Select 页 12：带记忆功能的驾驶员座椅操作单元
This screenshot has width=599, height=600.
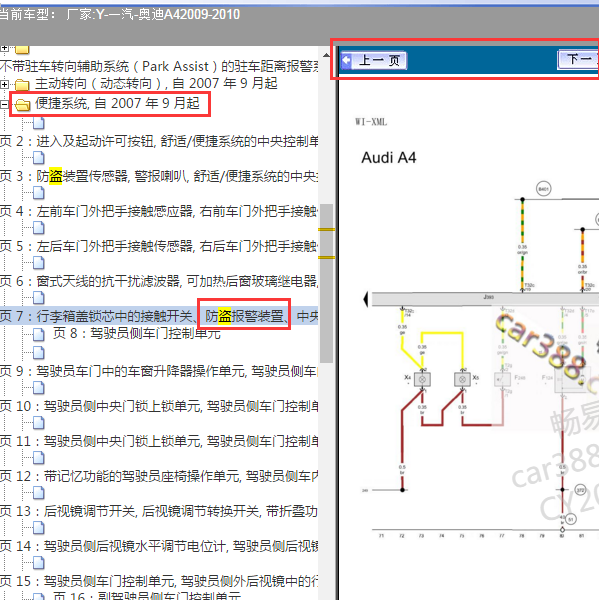pos(159,476)
